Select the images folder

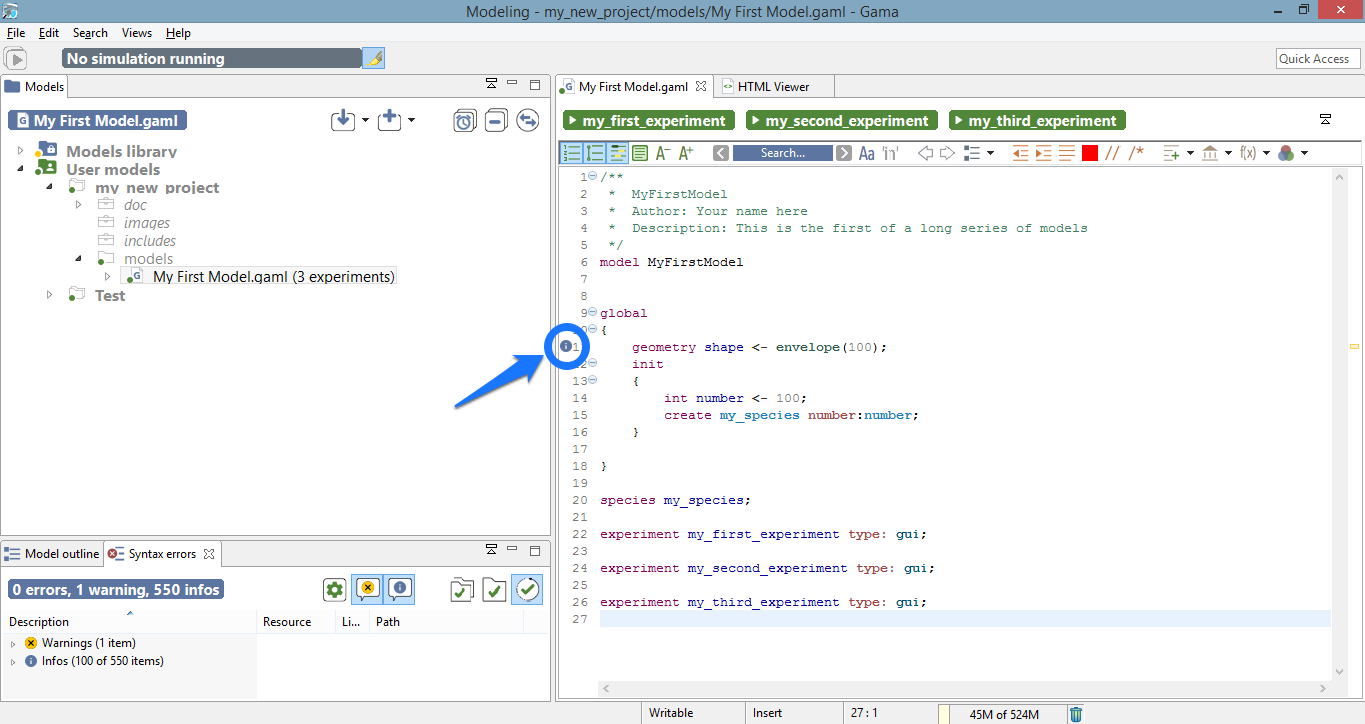pos(147,223)
